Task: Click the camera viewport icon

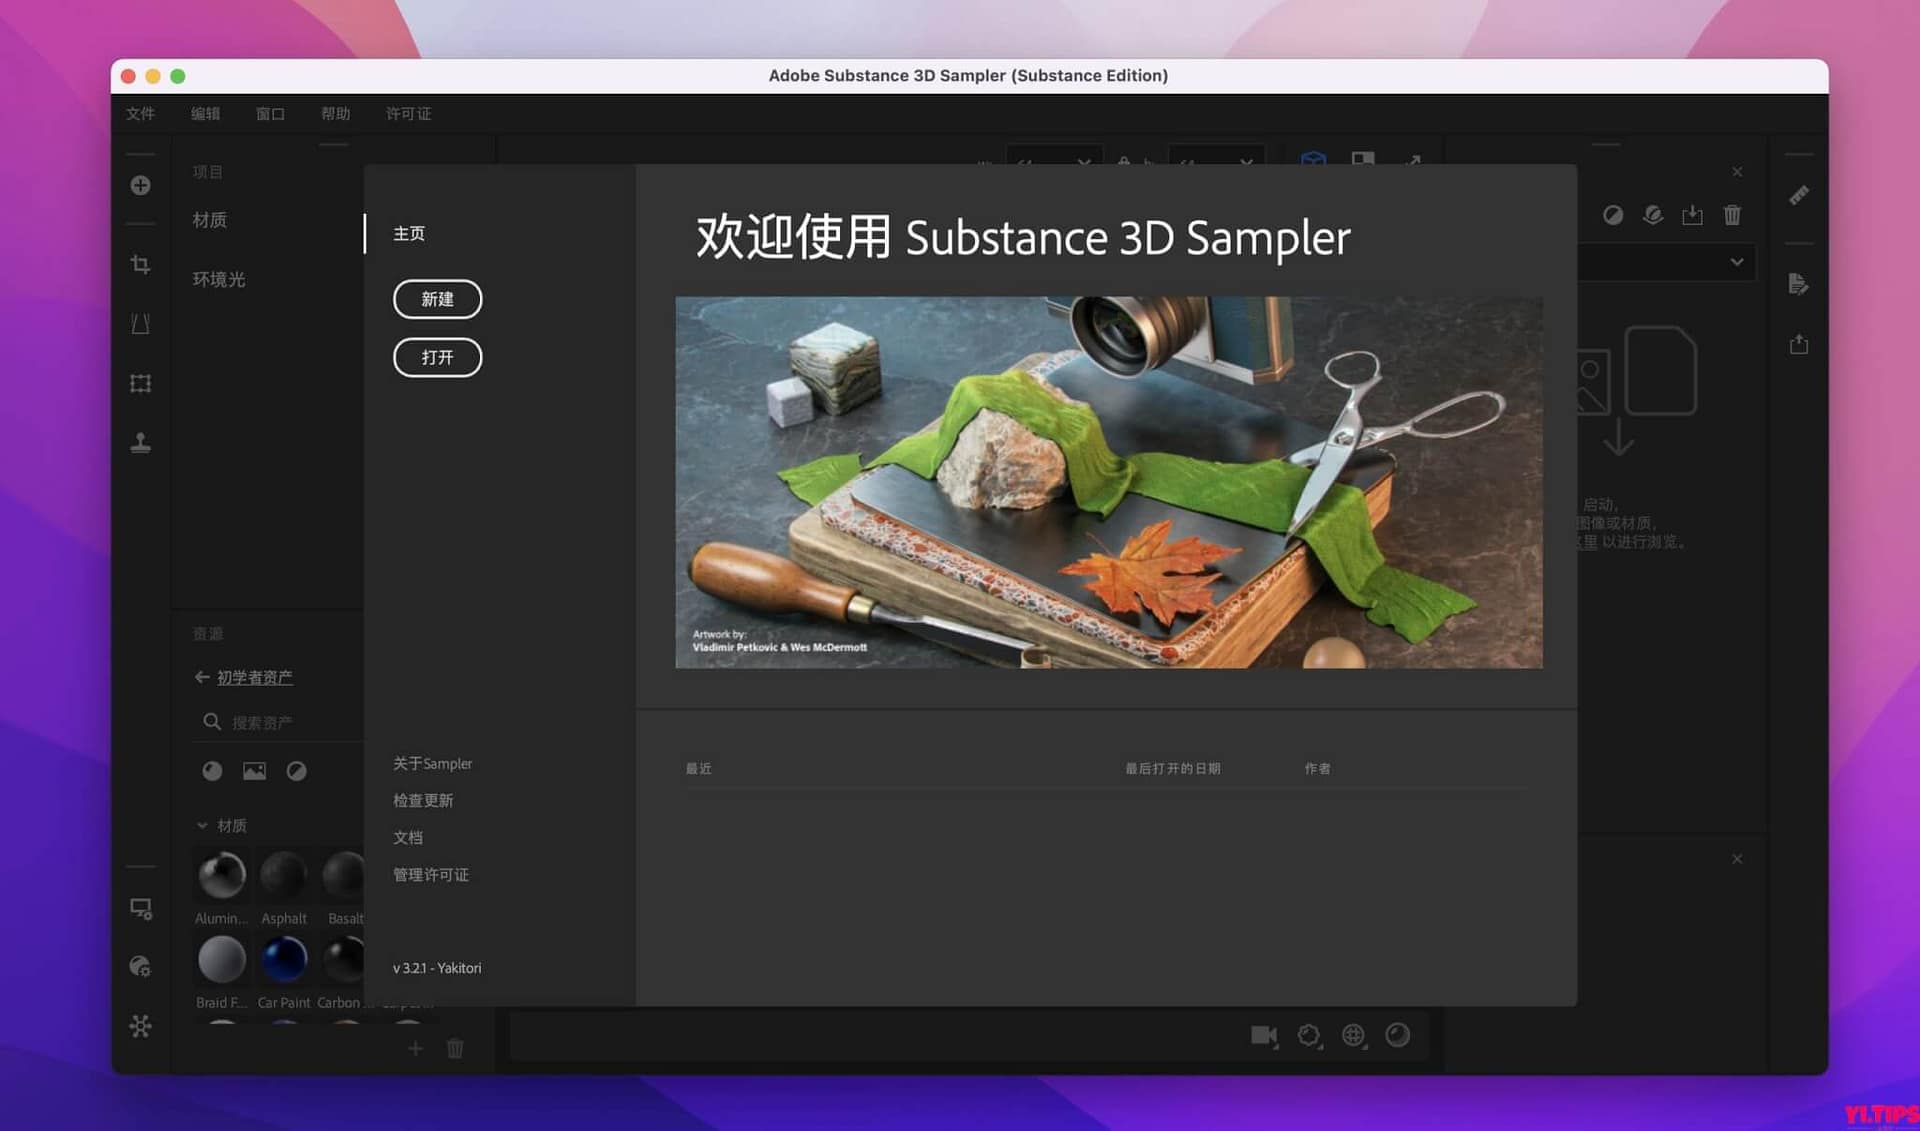Action: coord(1264,1036)
